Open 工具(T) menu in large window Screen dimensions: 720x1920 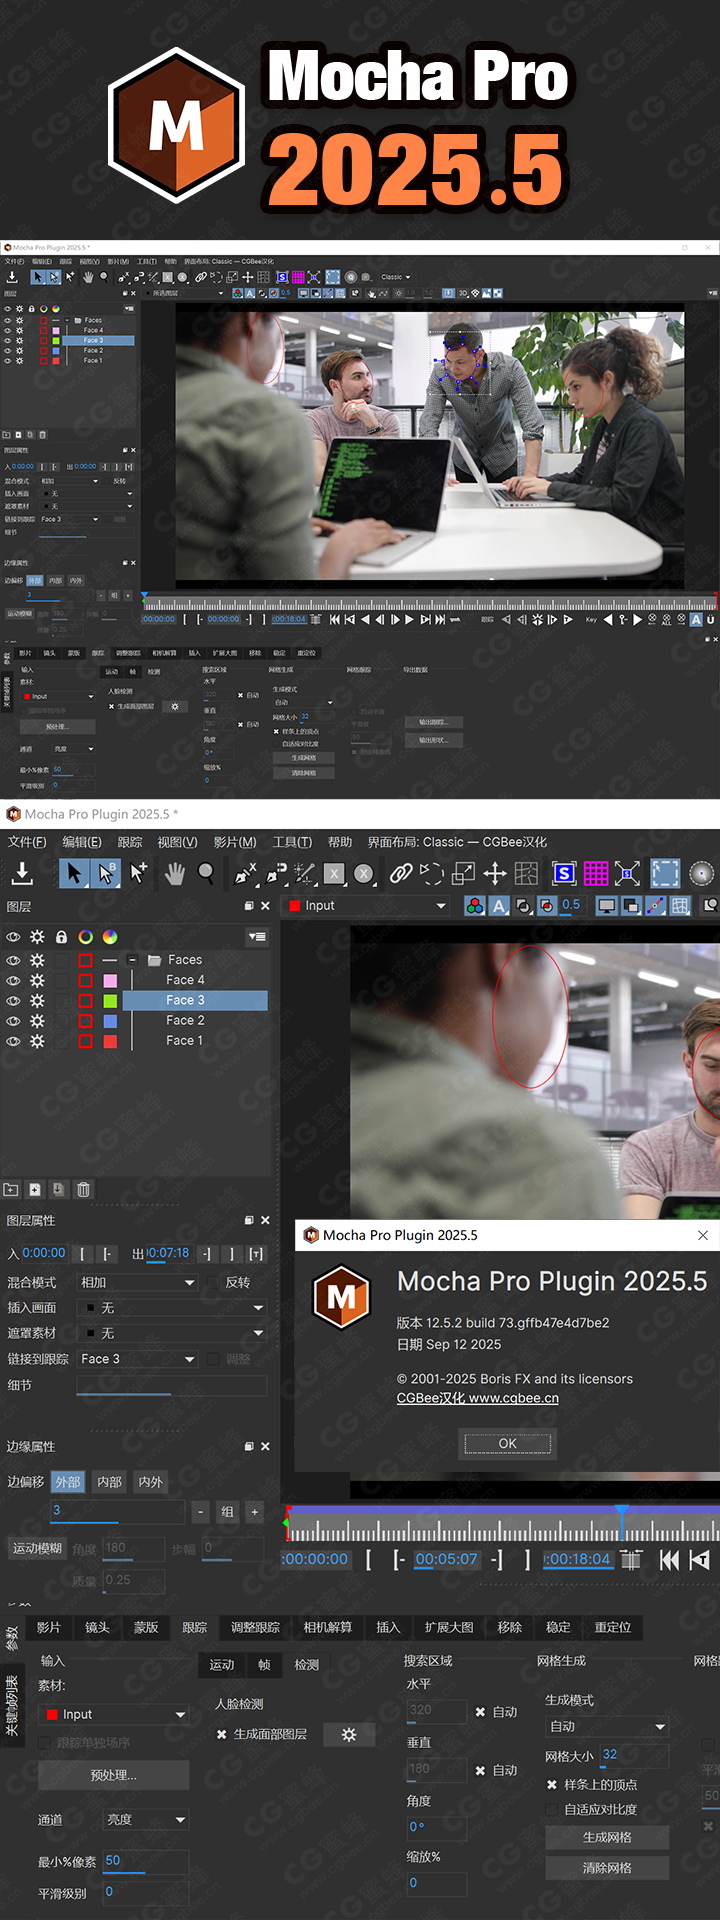tap(292, 842)
